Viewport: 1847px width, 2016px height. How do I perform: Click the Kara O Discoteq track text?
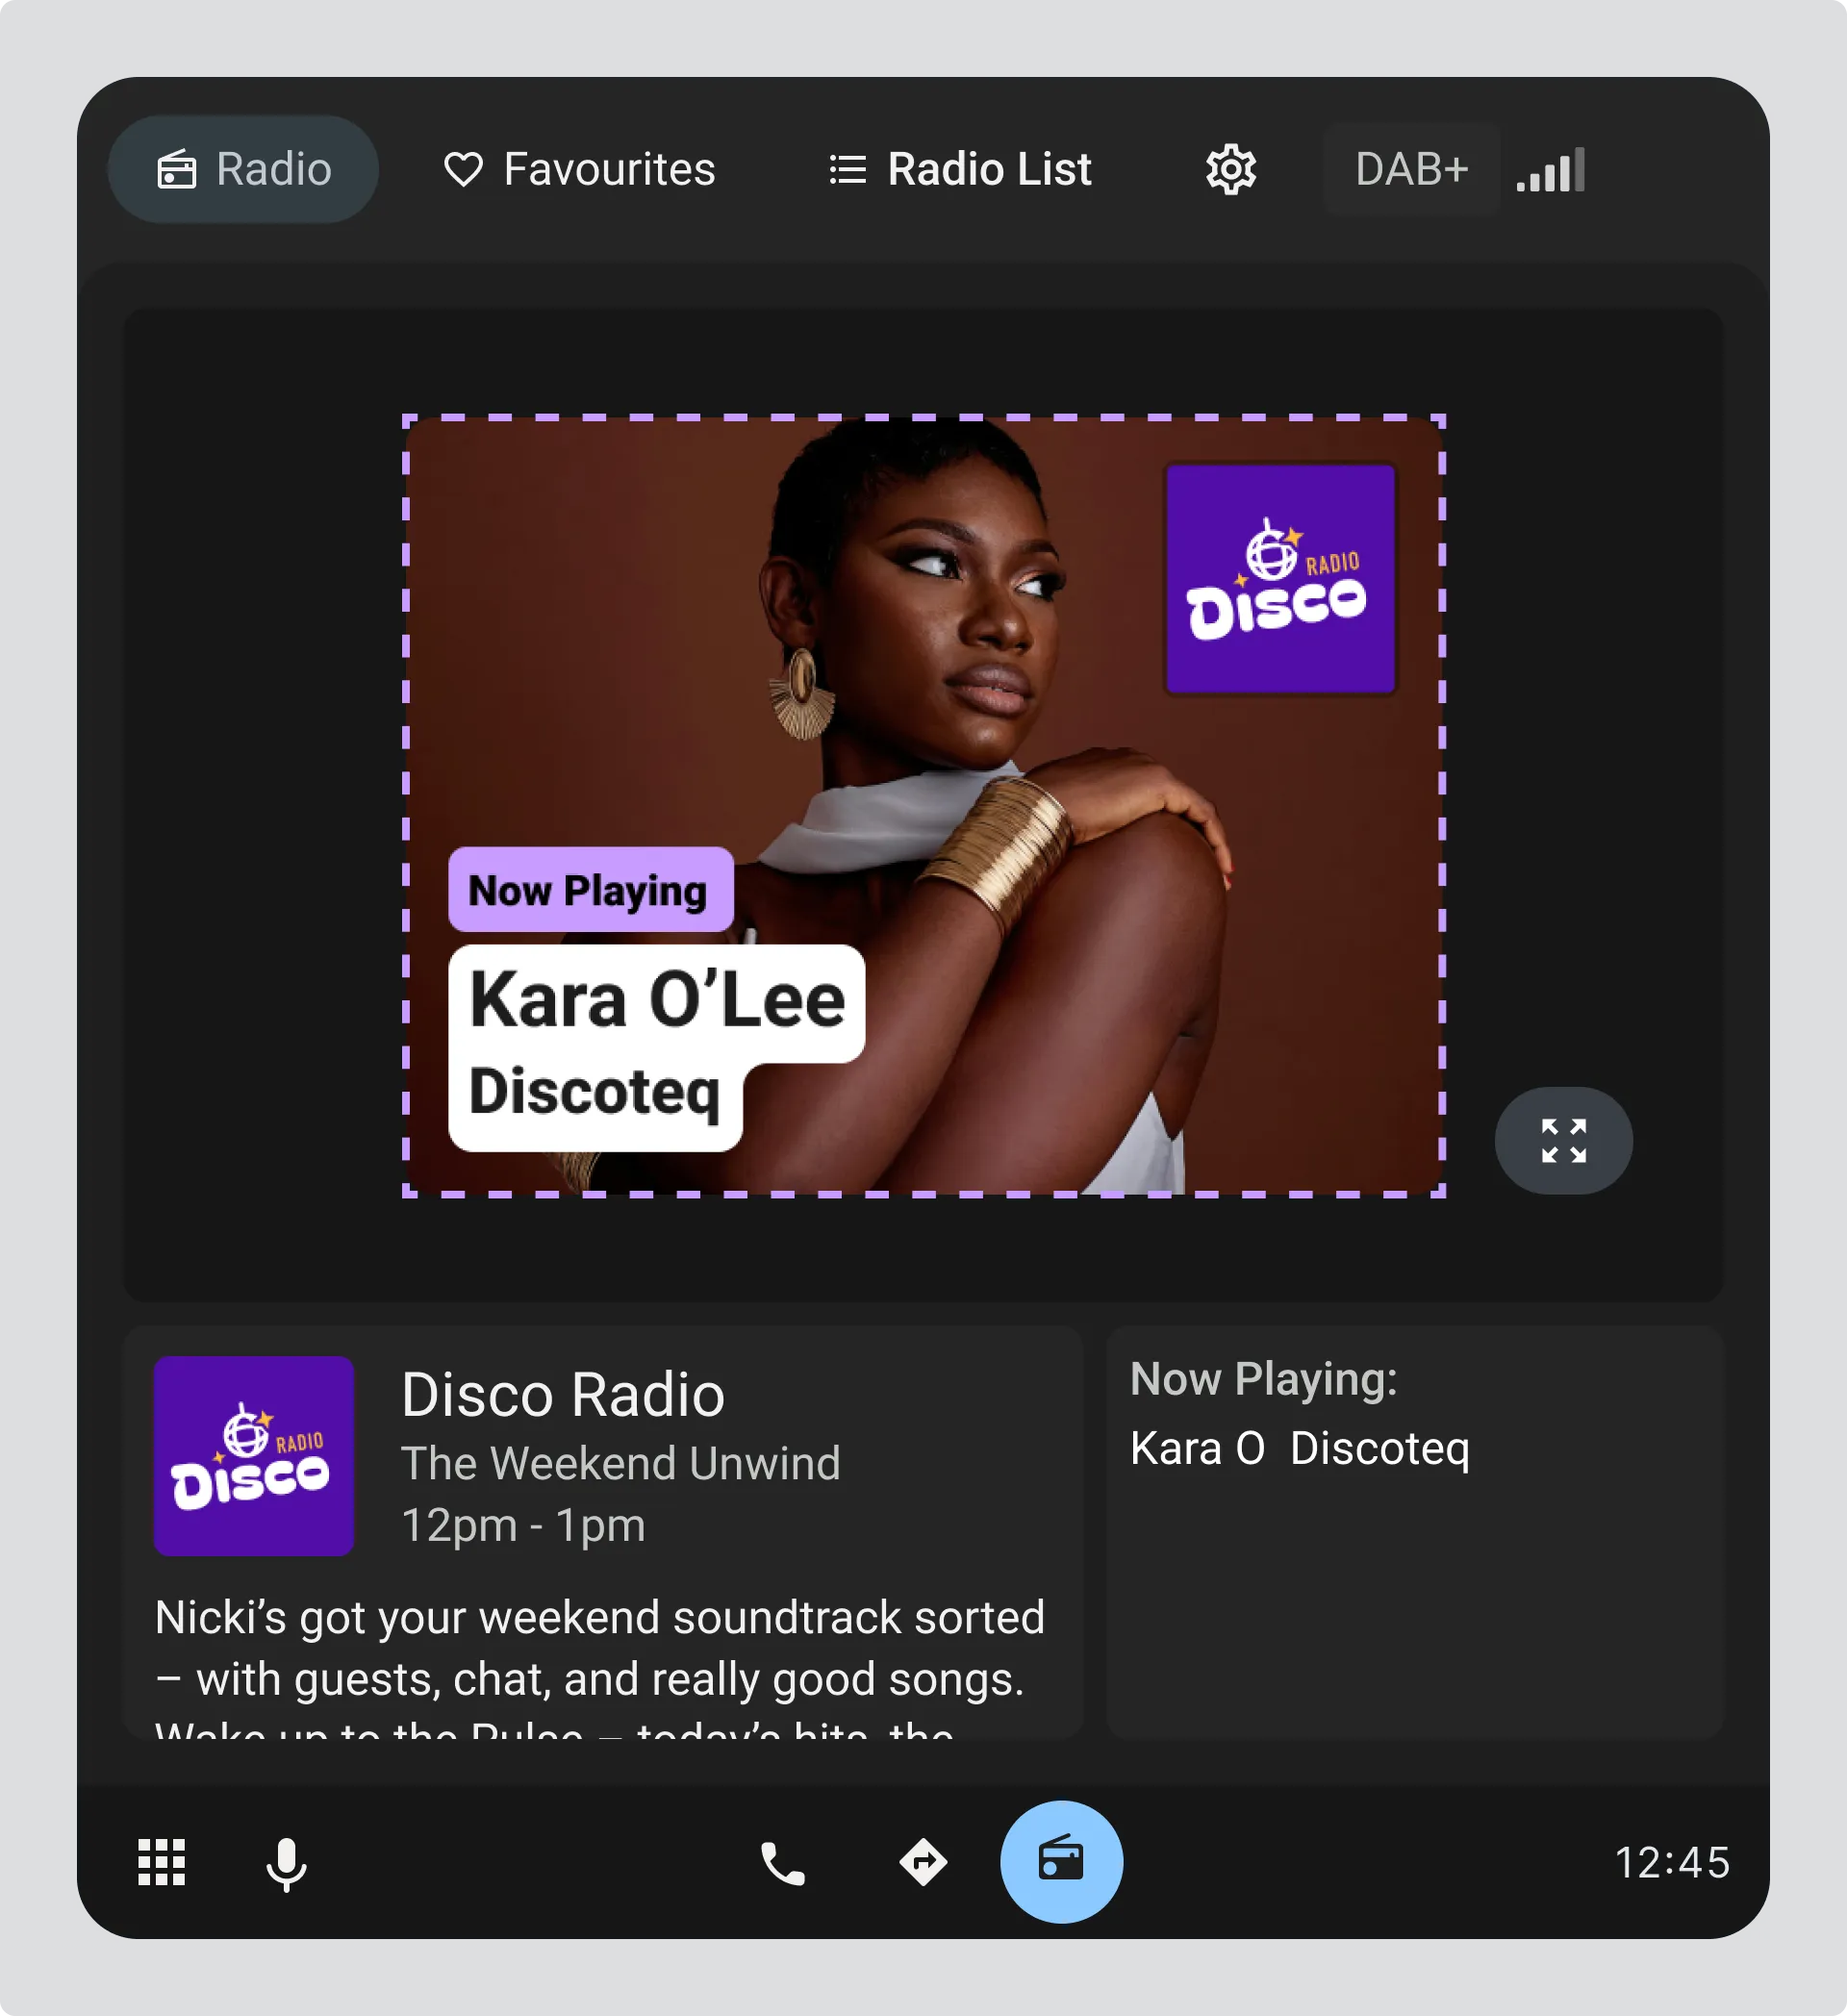[1299, 1448]
